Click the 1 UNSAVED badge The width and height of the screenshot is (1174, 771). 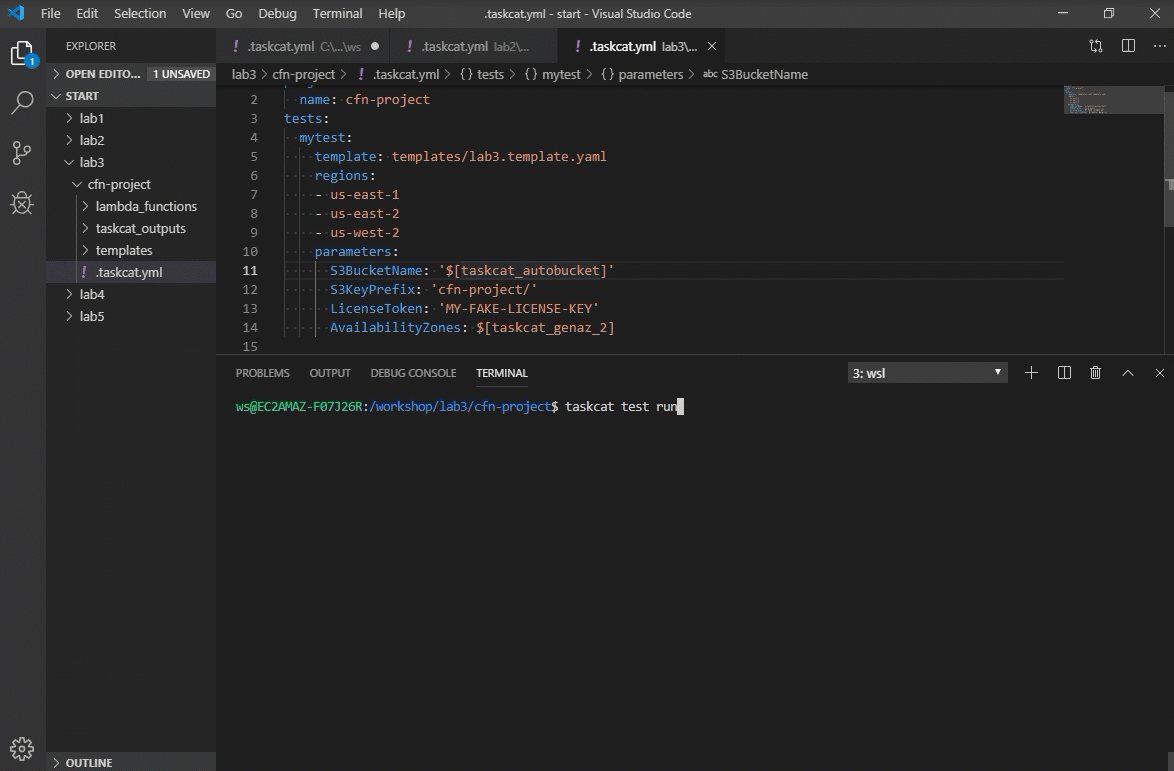coord(181,74)
